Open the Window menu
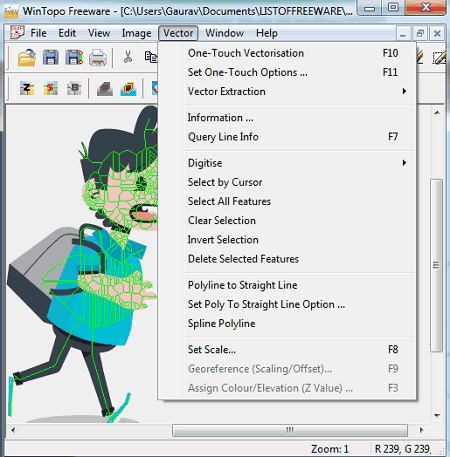 pyautogui.click(x=224, y=33)
